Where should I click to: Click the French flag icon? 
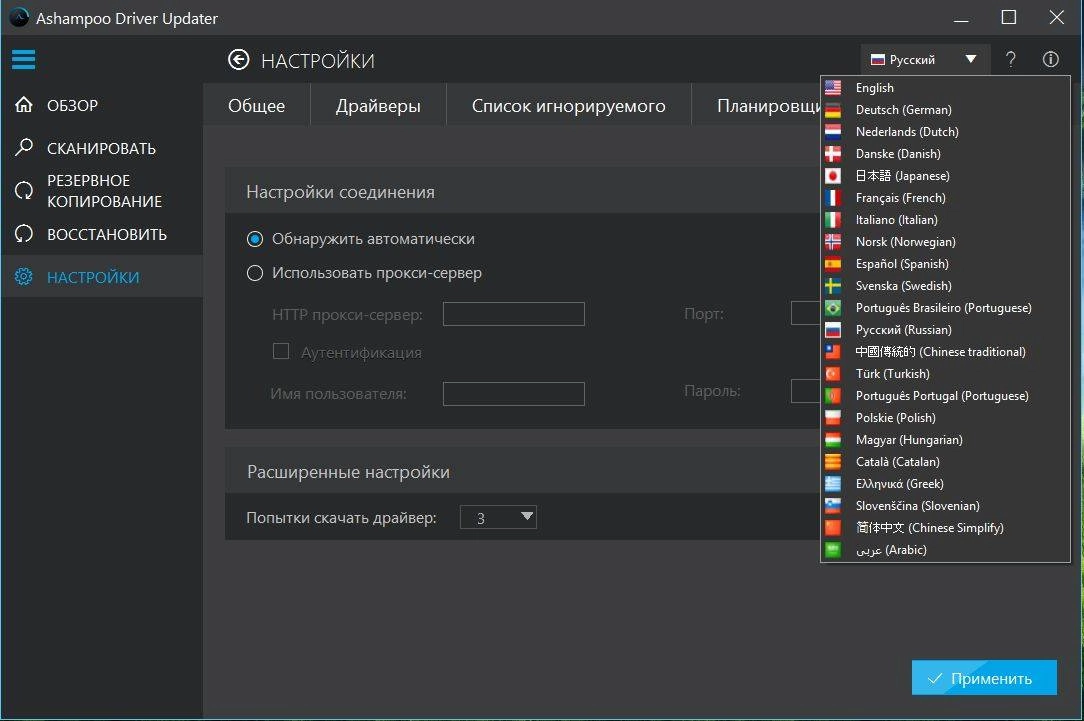(x=833, y=198)
